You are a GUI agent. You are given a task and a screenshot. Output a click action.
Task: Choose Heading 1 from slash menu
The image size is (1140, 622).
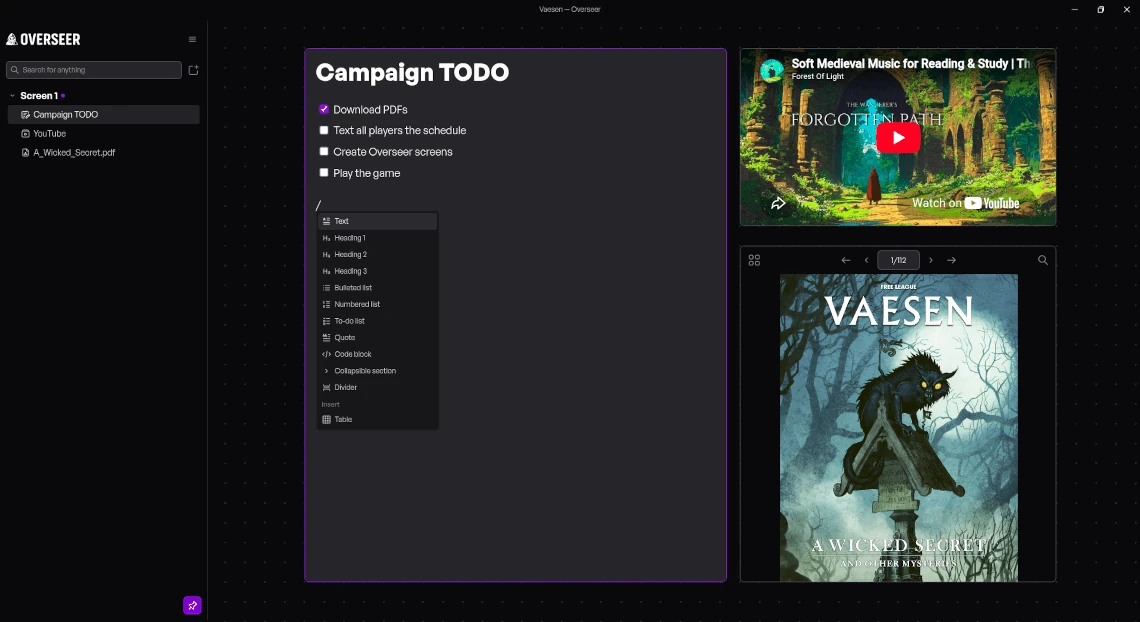377,238
